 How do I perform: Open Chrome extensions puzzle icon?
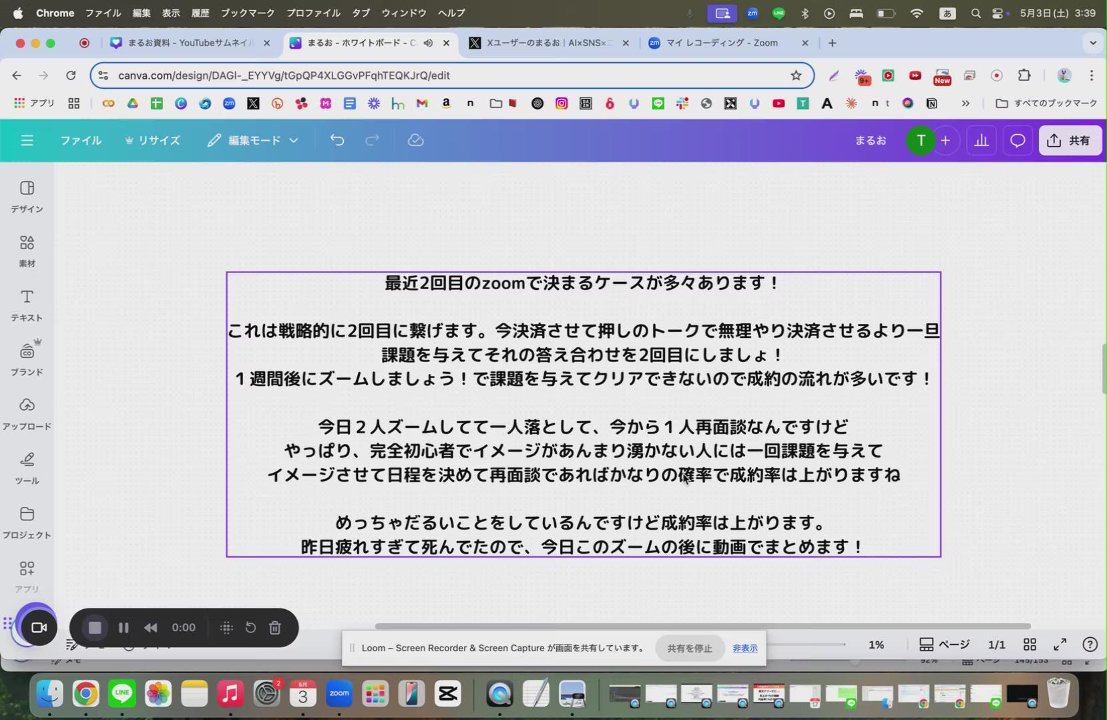click(x=1024, y=76)
